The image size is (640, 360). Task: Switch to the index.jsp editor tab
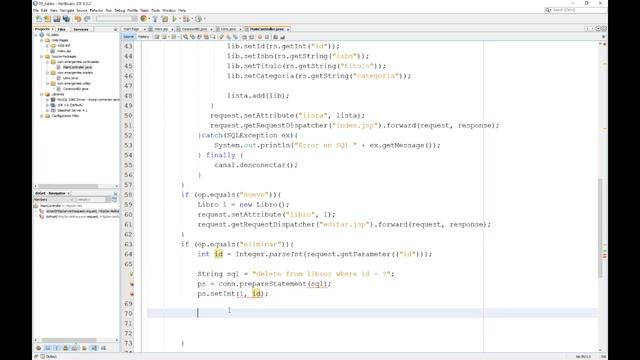point(160,29)
